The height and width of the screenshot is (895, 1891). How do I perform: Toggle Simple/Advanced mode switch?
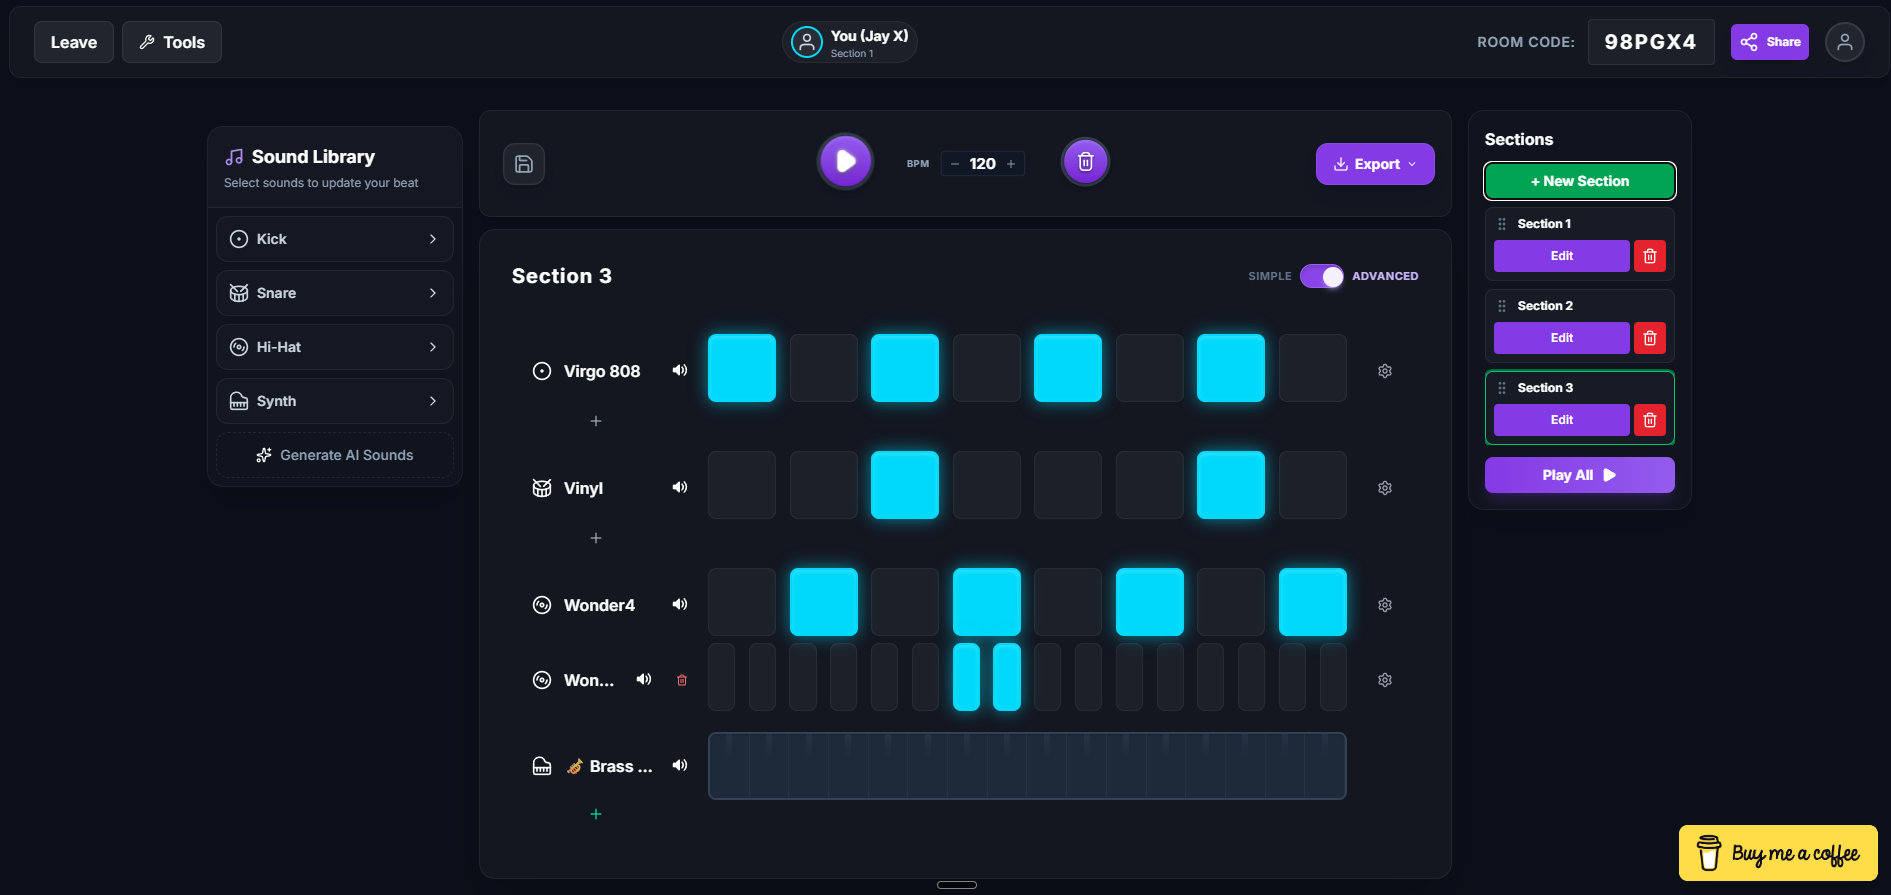coord(1321,276)
